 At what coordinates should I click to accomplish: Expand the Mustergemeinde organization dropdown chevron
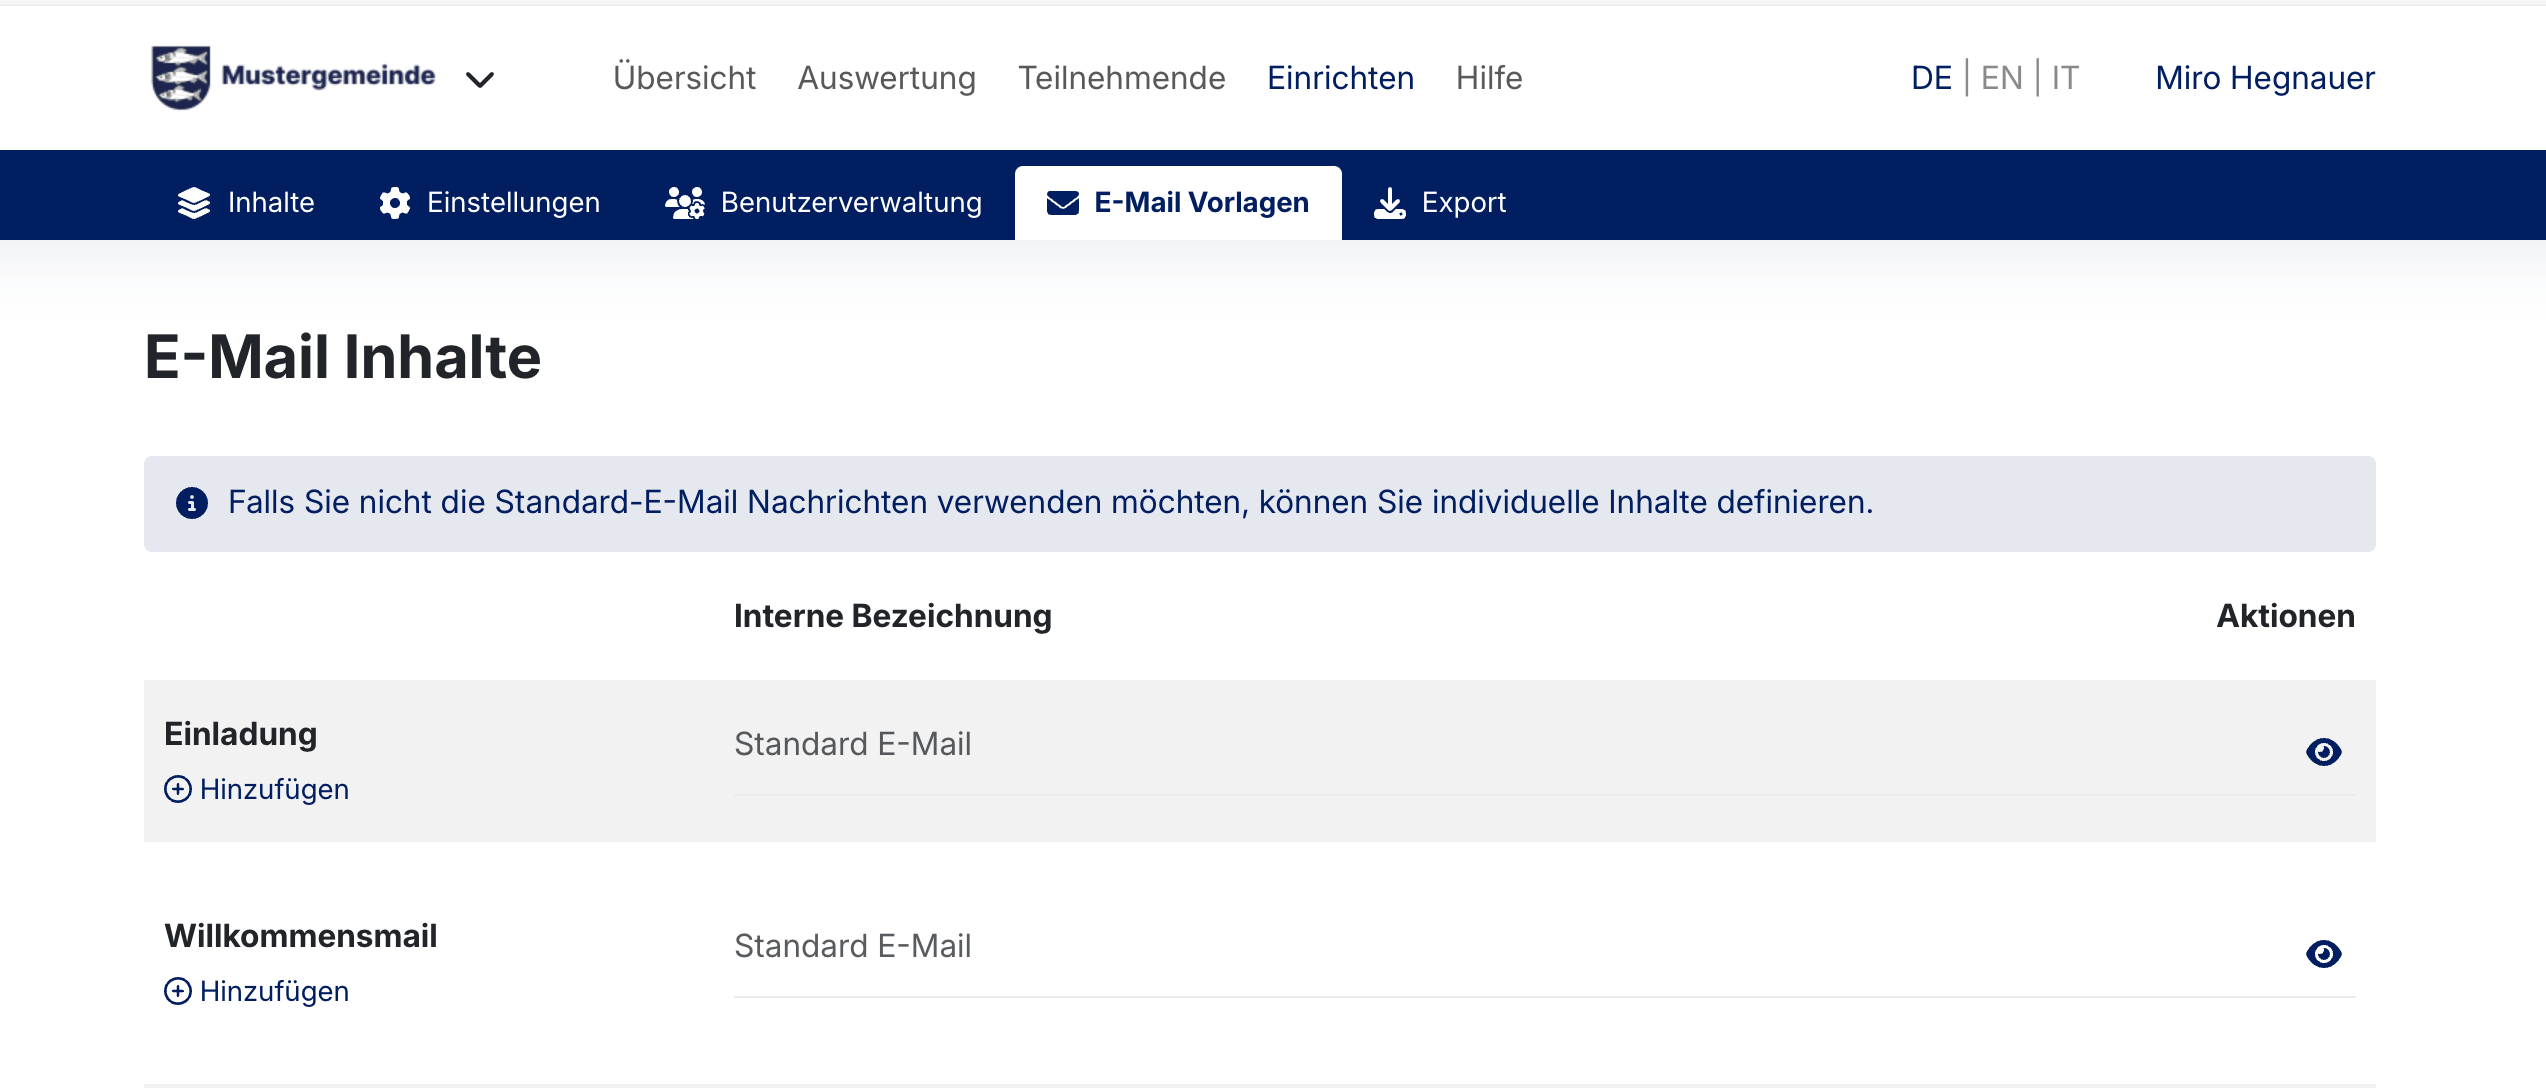coord(480,79)
